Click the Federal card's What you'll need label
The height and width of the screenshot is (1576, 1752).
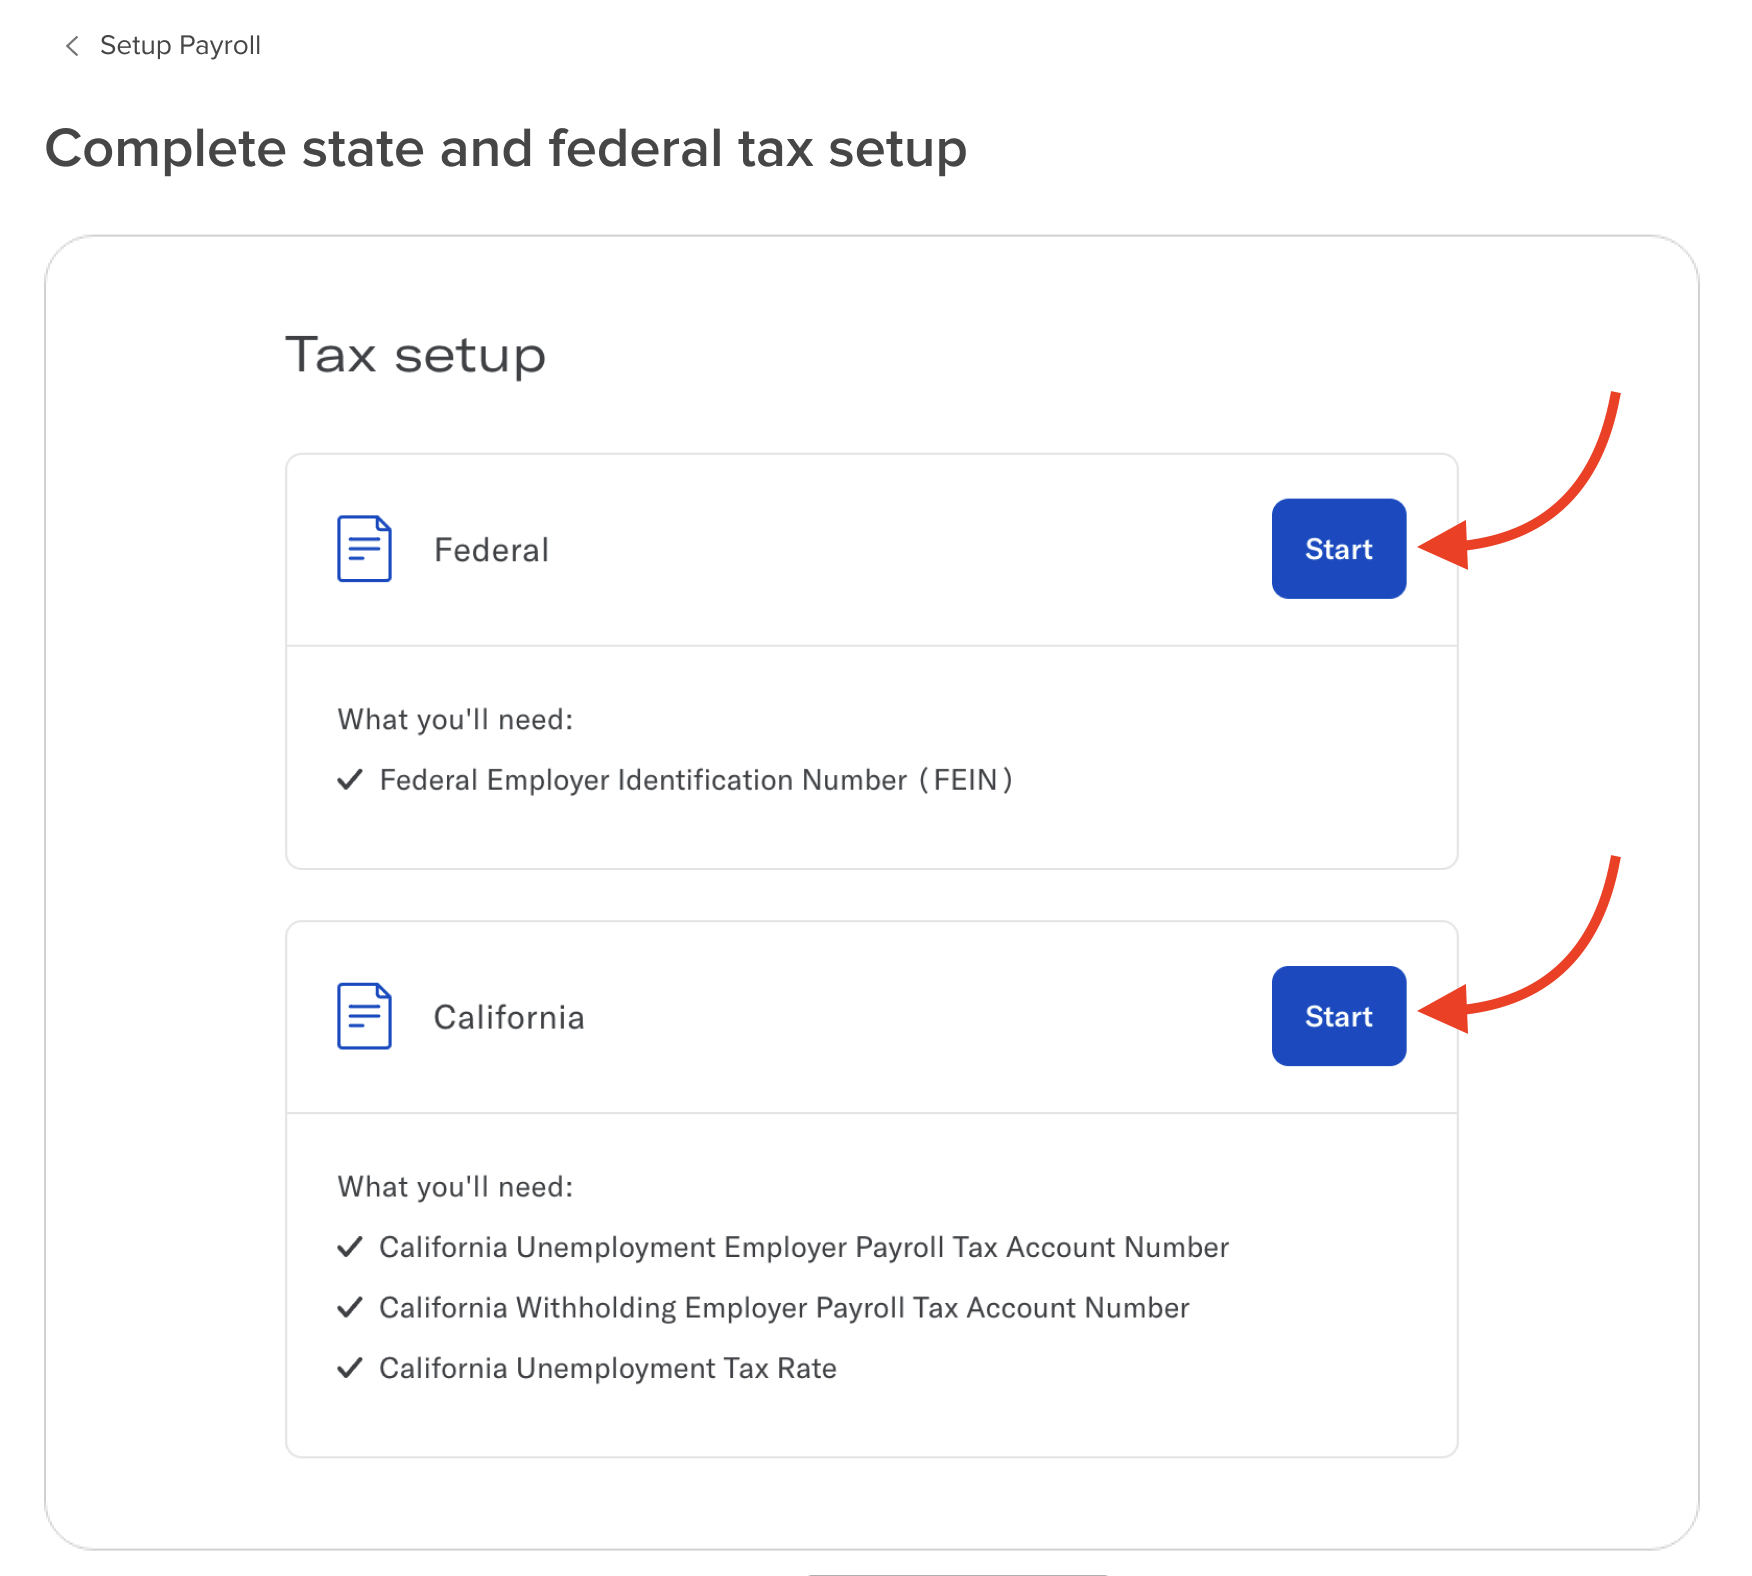455,720
